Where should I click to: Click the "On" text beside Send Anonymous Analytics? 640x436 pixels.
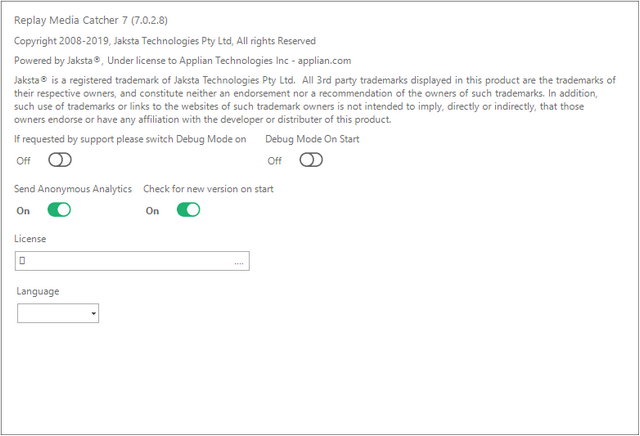[x=23, y=211]
